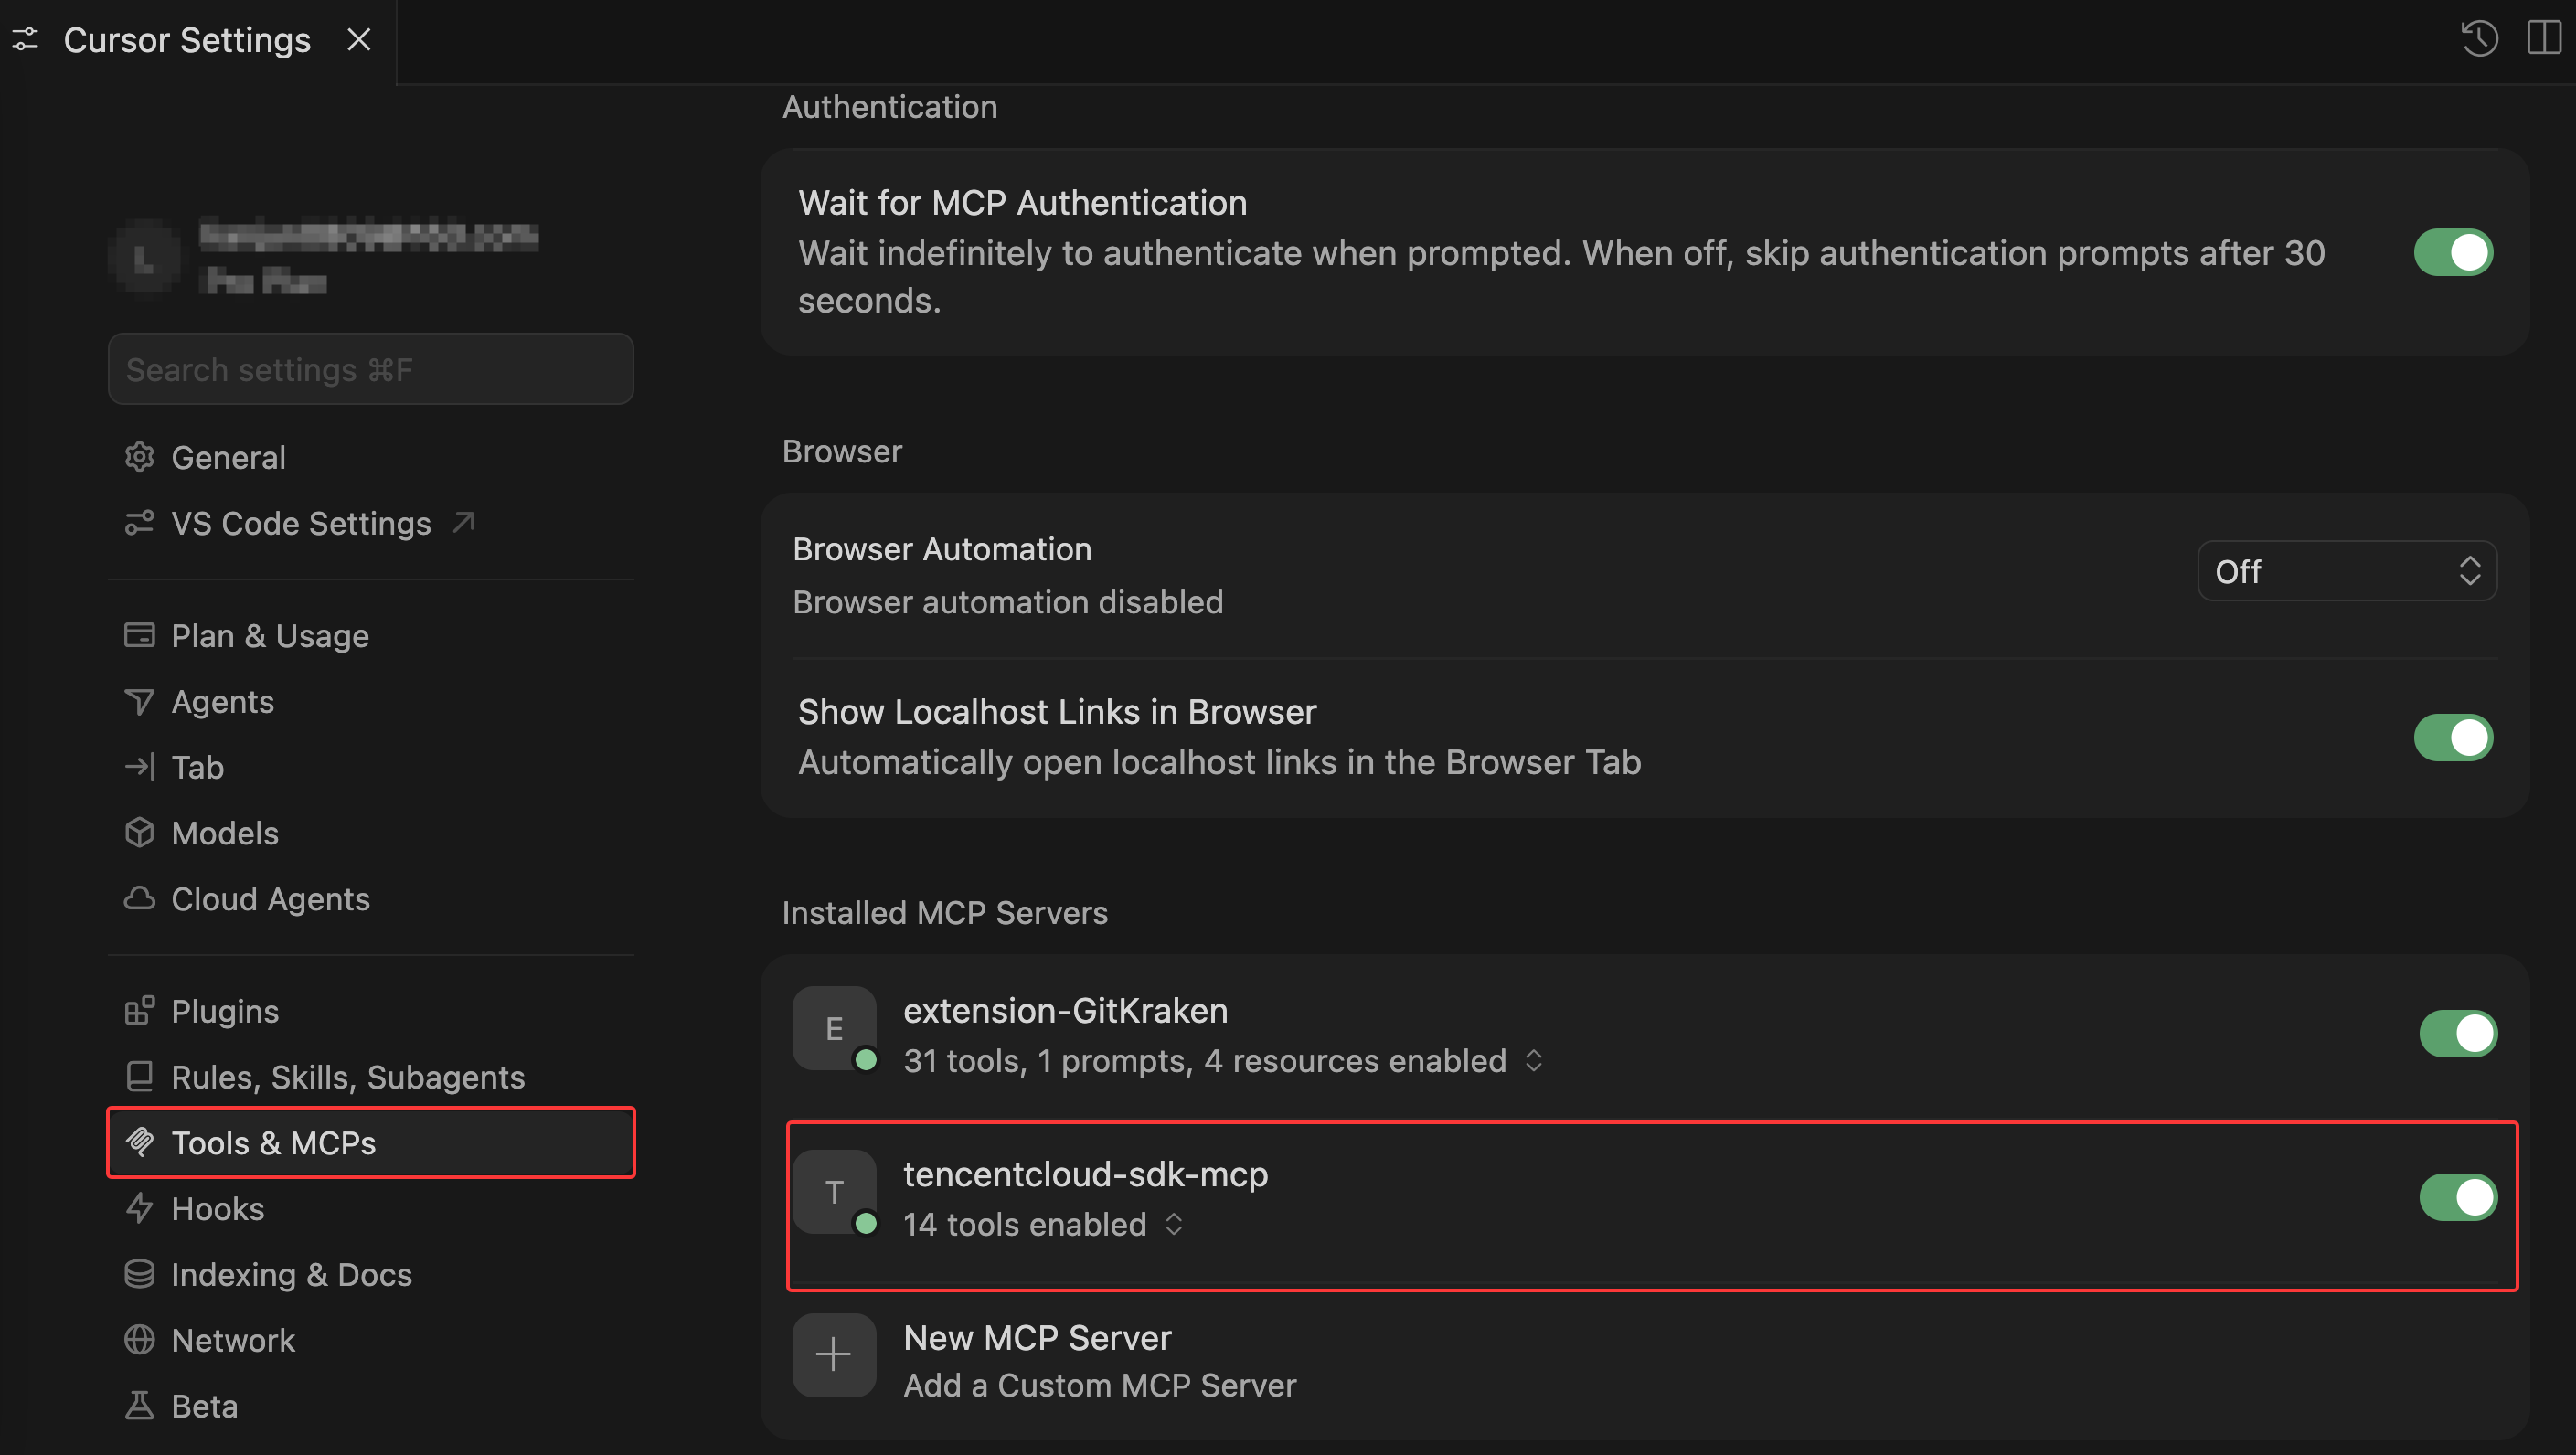Open the history clock icon
2576x1455 pixels.
(x=2480, y=40)
